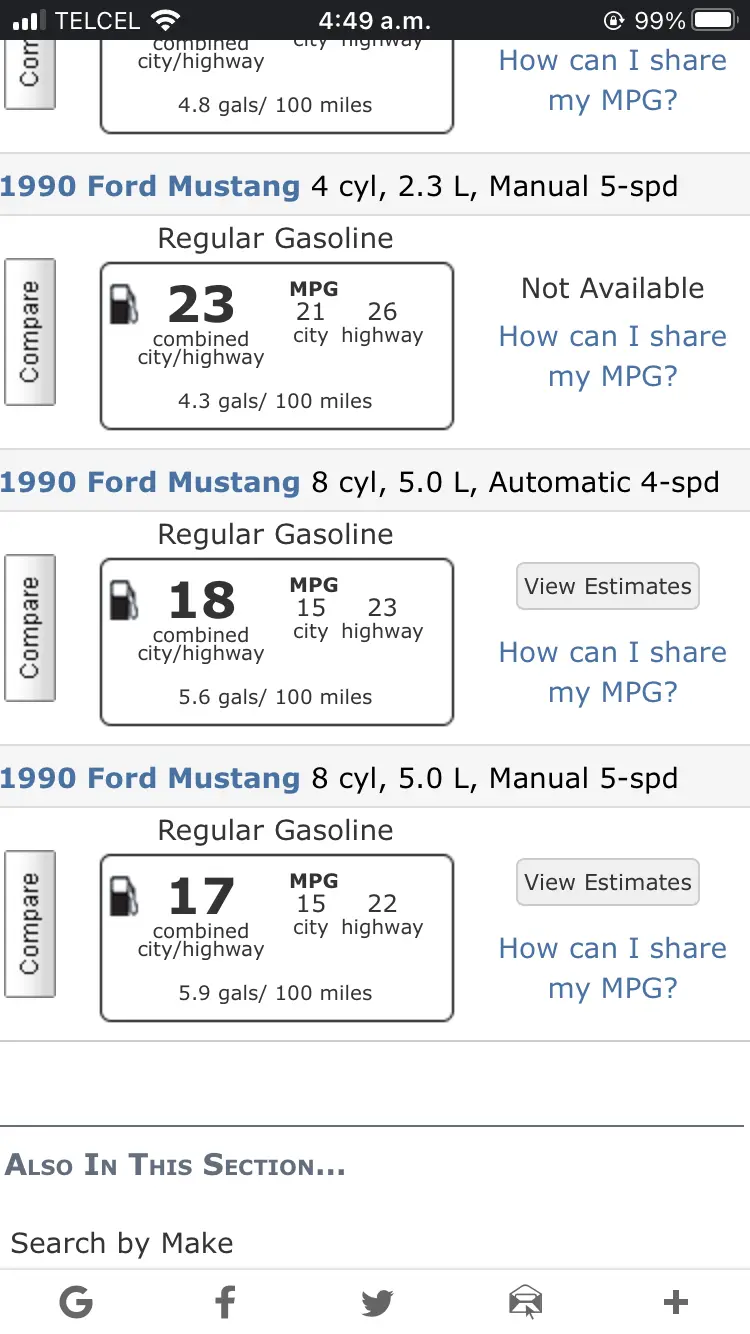Tap the email envelope share icon
The image size is (750, 1334).
pyautogui.click(x=525, y=1302)
